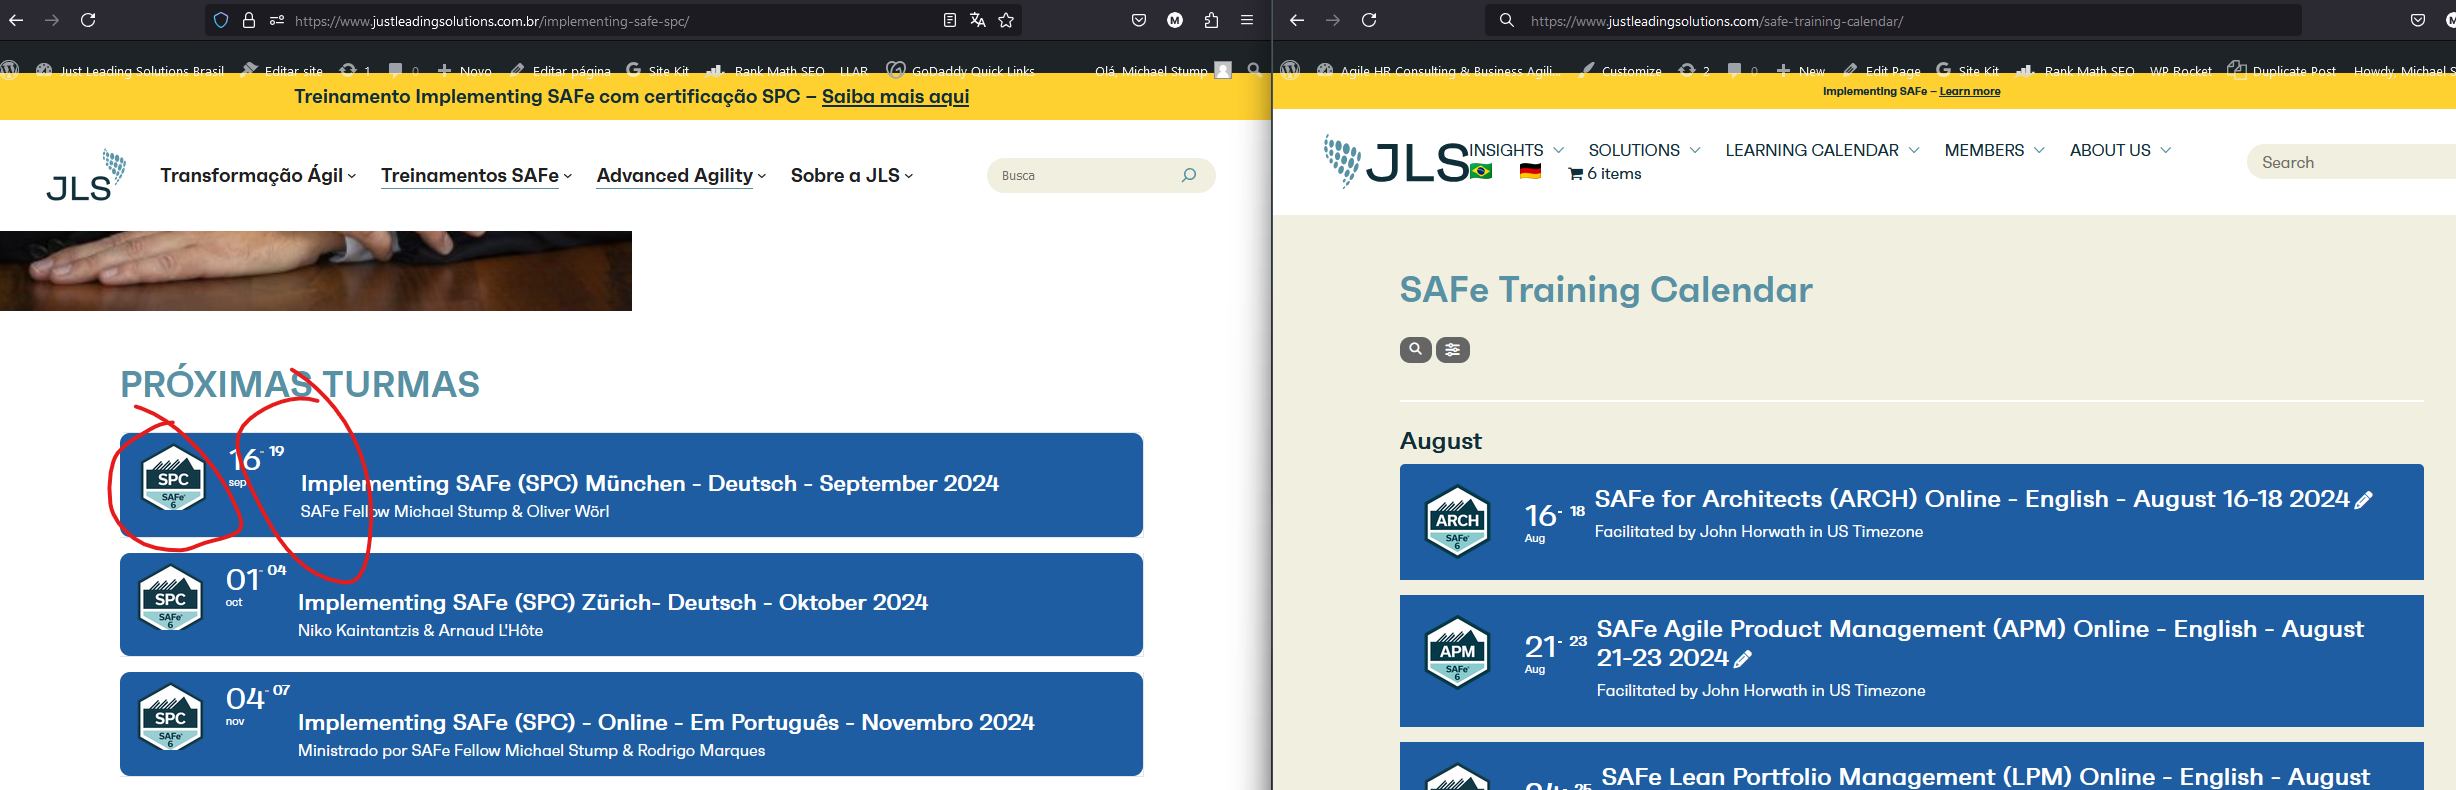2456x790 pixels.
Task: Click the Pocket icon in right browser toolbar
Action: pos(2418,20)
